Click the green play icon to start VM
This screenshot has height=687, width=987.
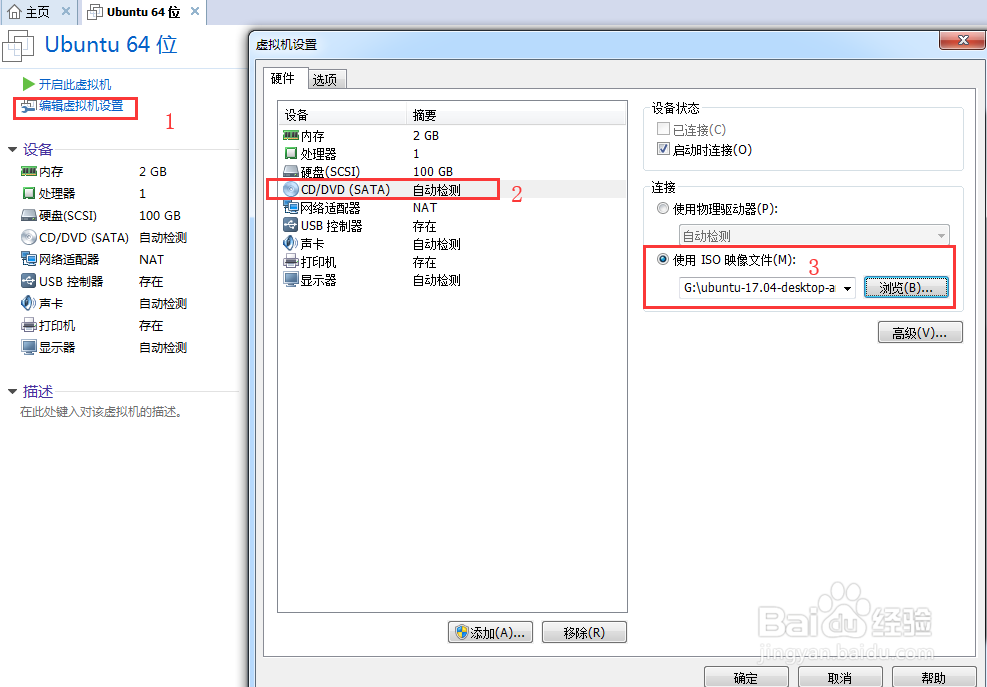28,84
